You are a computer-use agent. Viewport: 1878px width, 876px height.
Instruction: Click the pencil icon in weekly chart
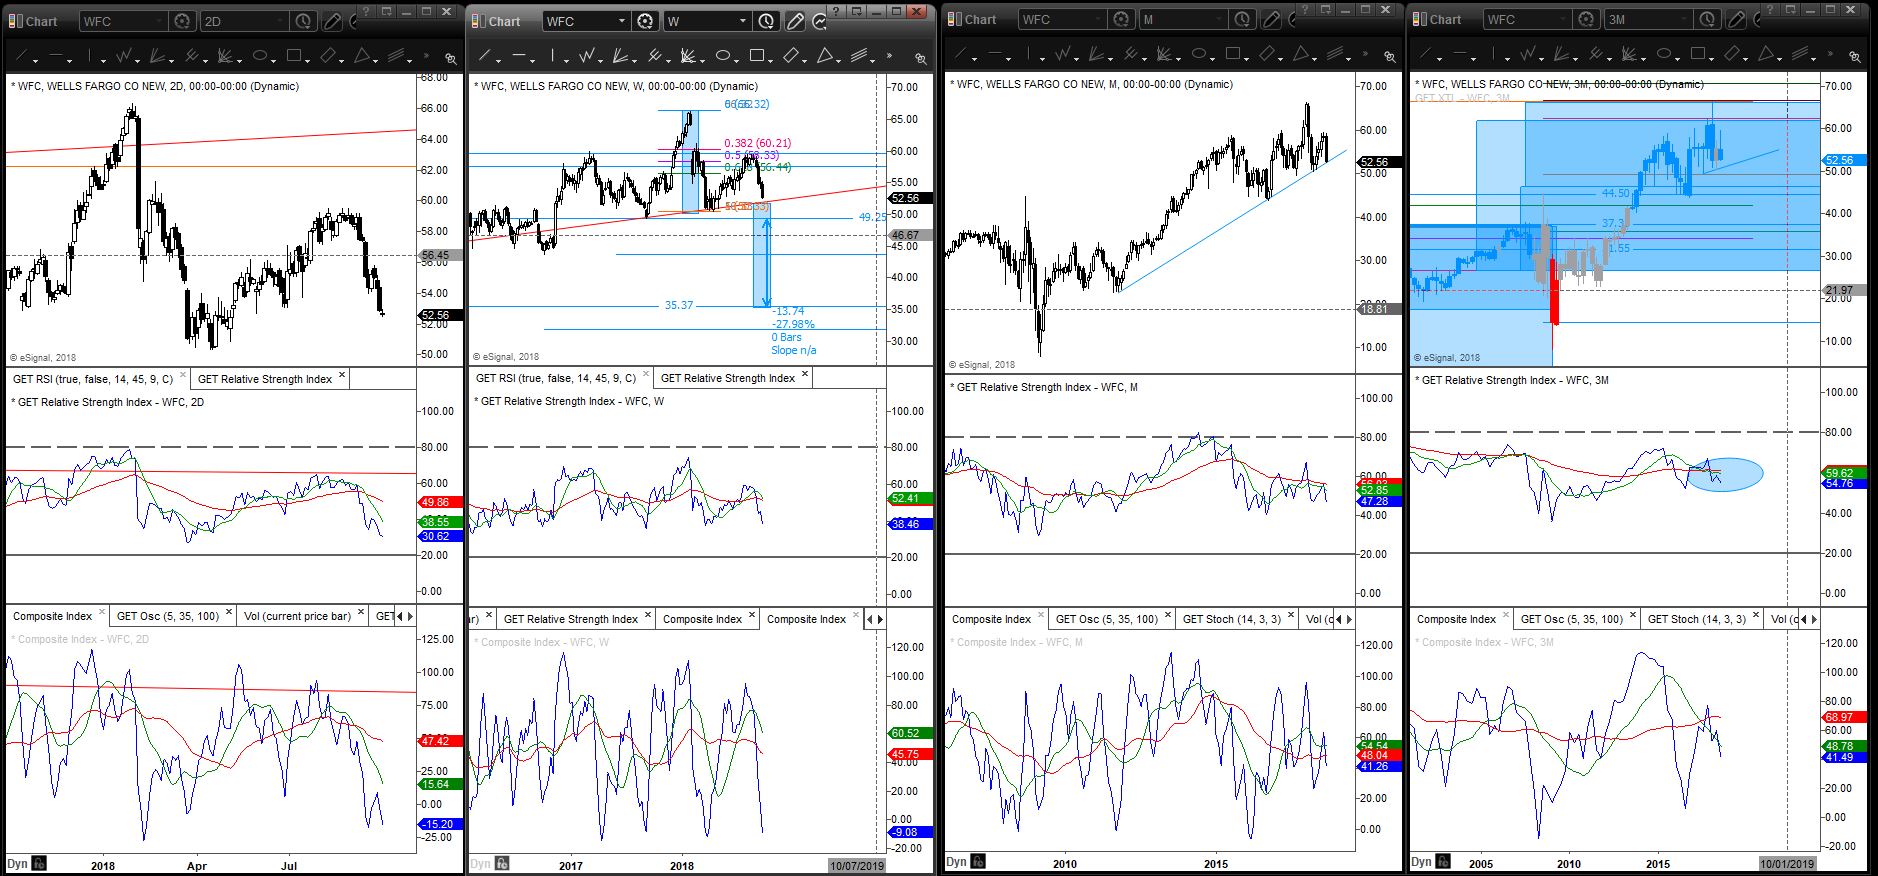coord(795,21)
